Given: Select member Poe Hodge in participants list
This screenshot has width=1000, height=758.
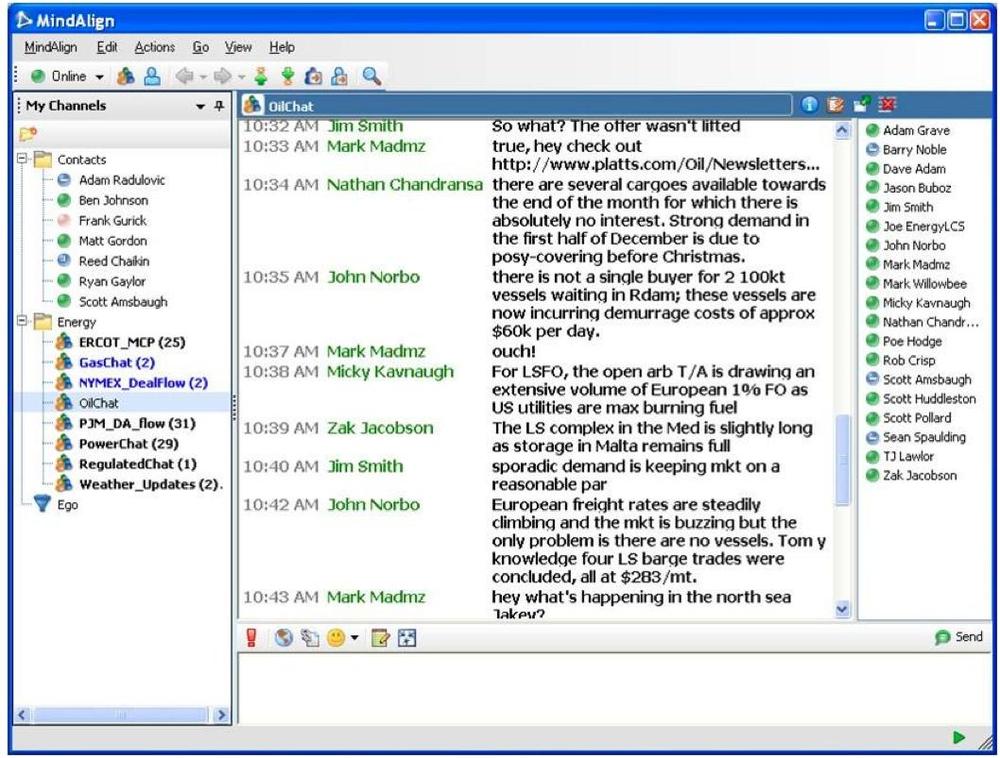Looking at the screenshot, I should [x=912, y=341].
